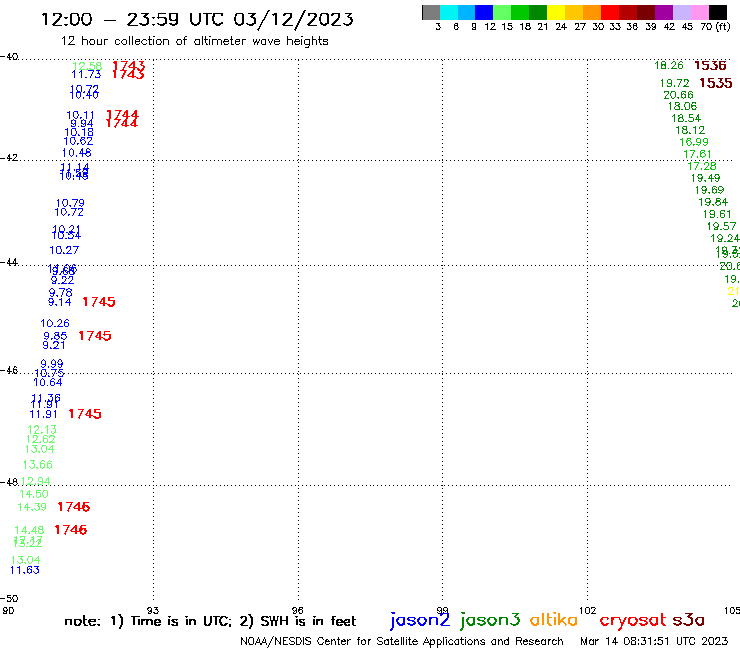Click the 19.57 wave height reading
740x650 pixels.
point(721,227)
